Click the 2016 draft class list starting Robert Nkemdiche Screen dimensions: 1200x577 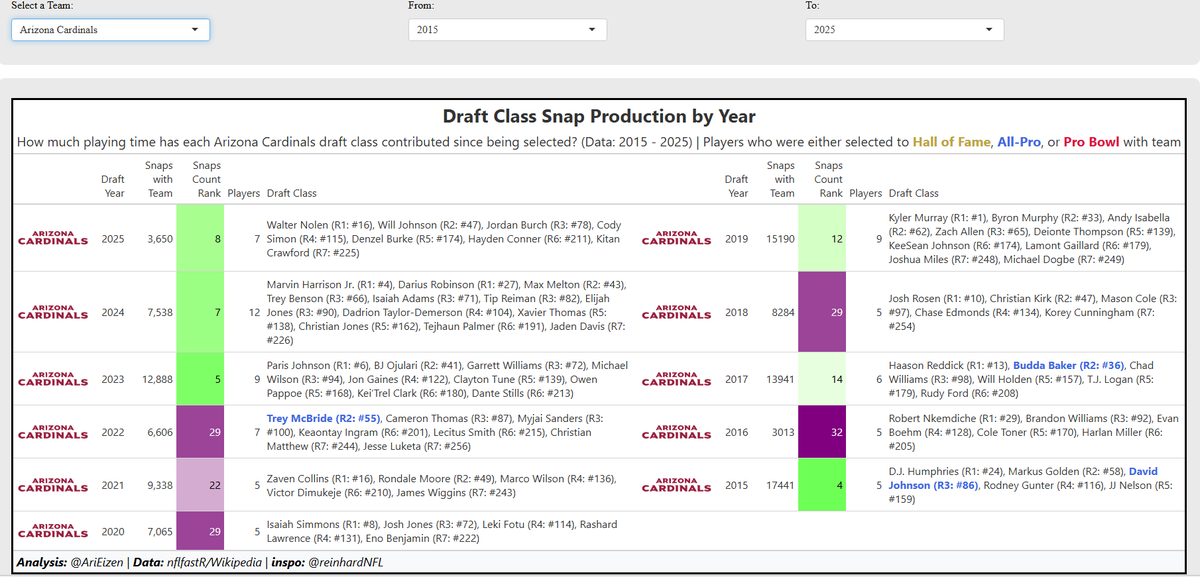(x=1035, y=433)
